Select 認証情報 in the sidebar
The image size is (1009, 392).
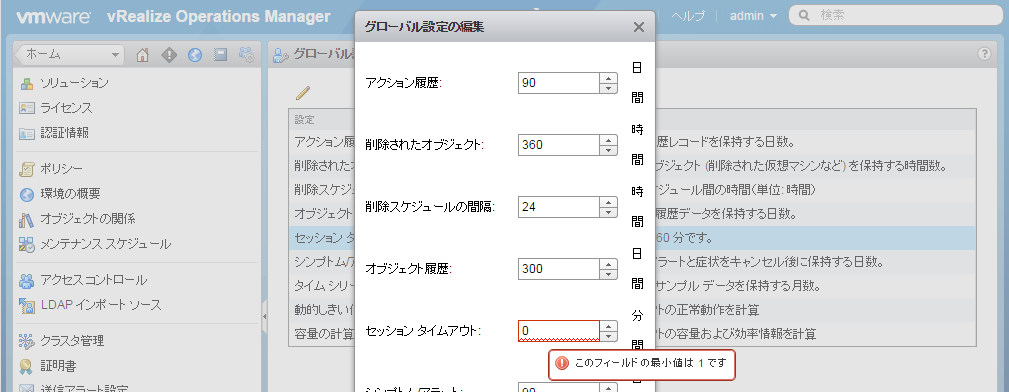[64, 133]
